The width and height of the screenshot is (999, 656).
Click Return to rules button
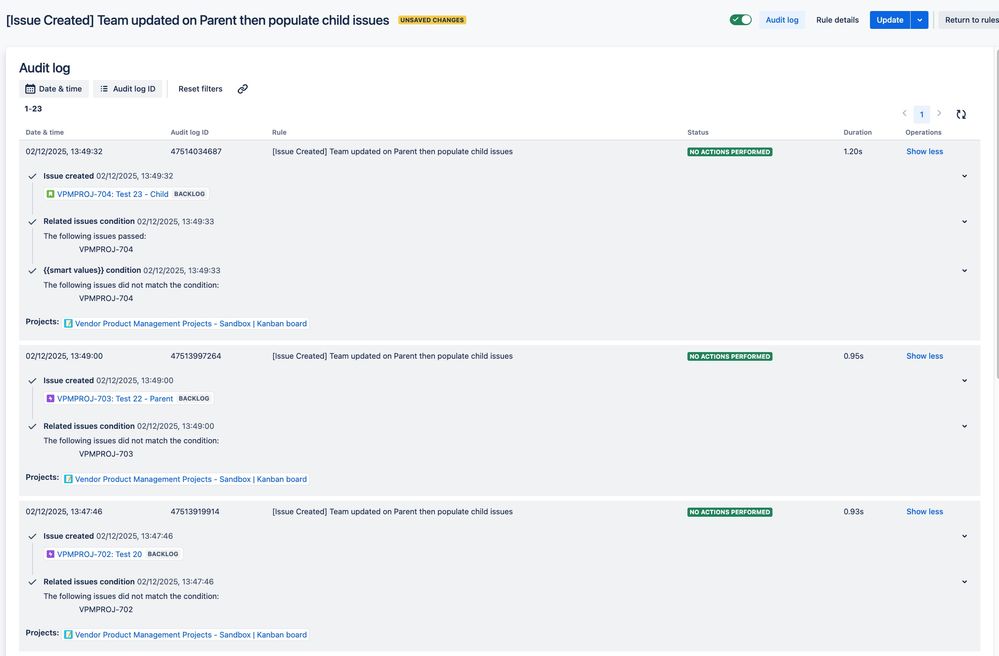[968, 20]
